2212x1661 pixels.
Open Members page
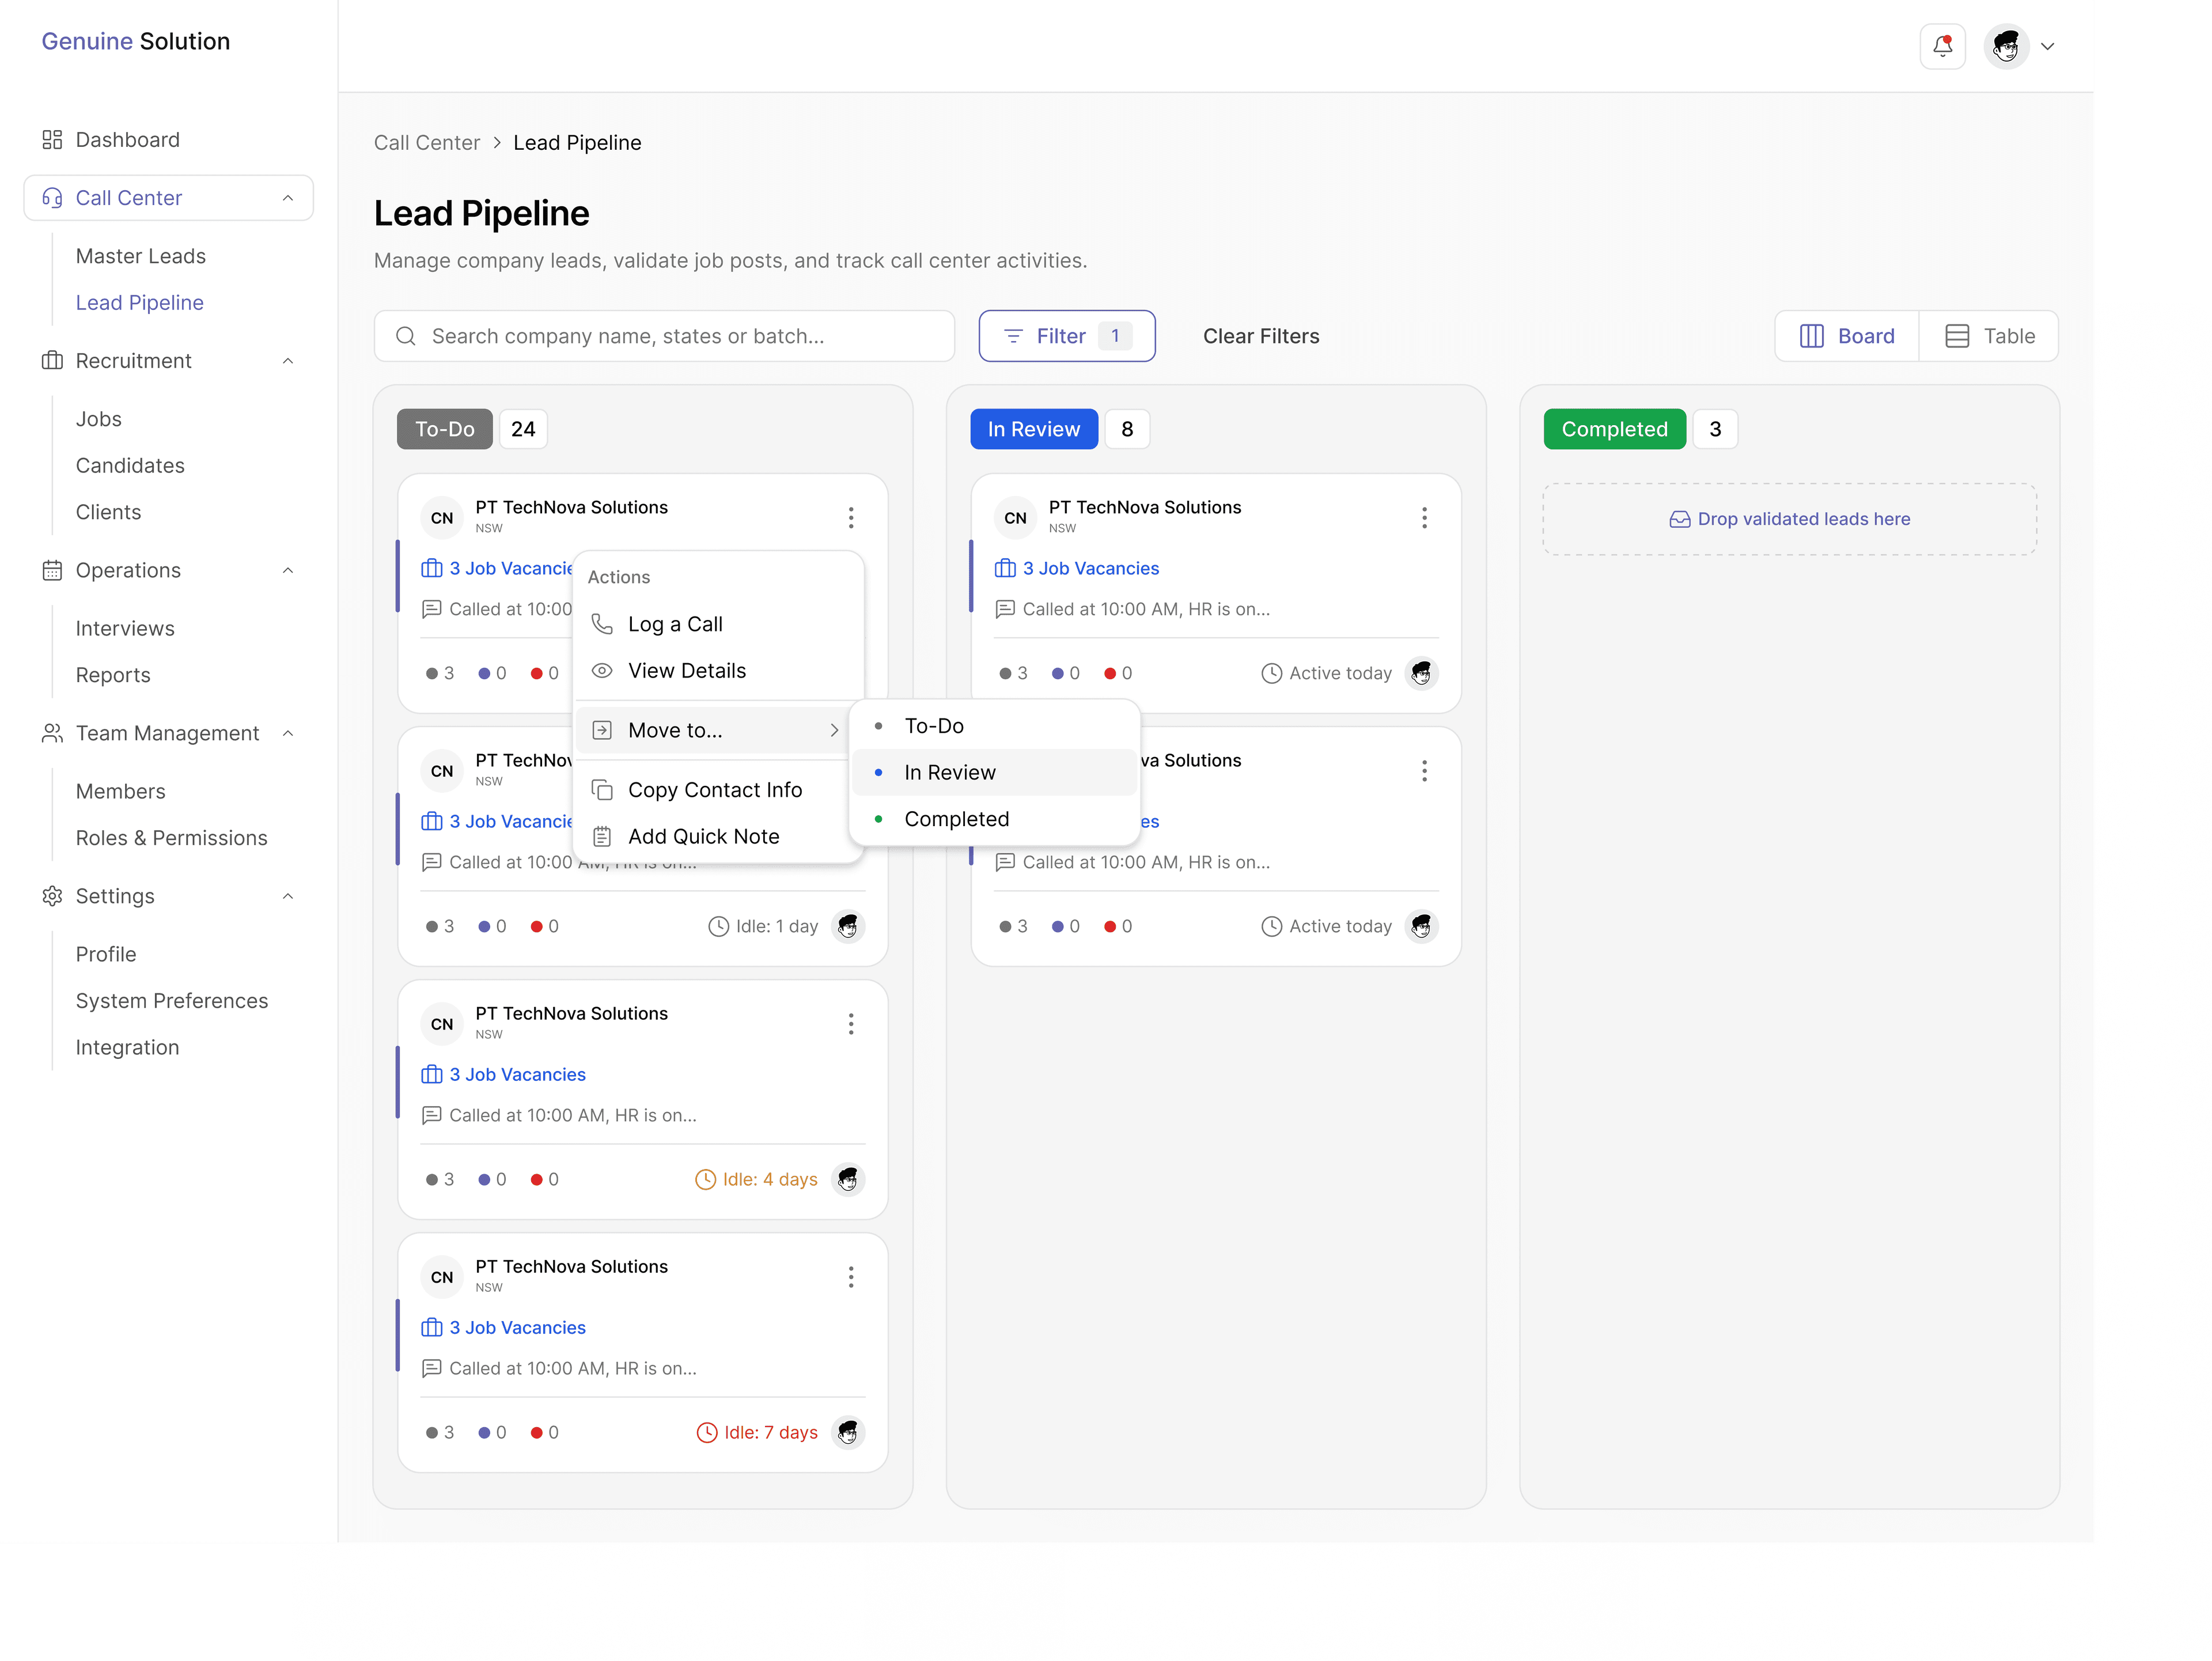pyautogui.click(x=121, y=792)
